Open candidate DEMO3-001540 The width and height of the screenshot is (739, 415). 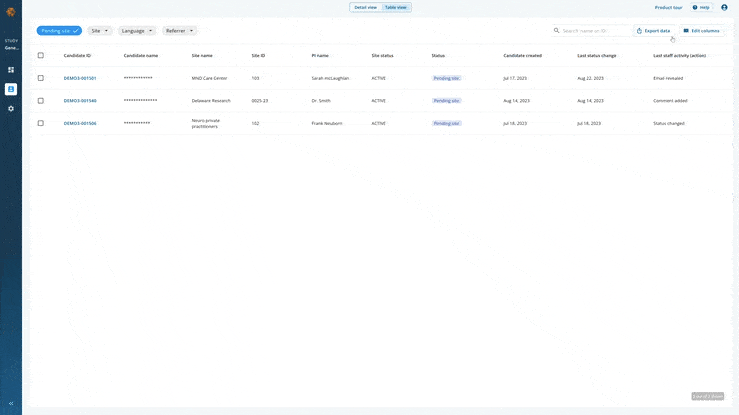point(80,101)
